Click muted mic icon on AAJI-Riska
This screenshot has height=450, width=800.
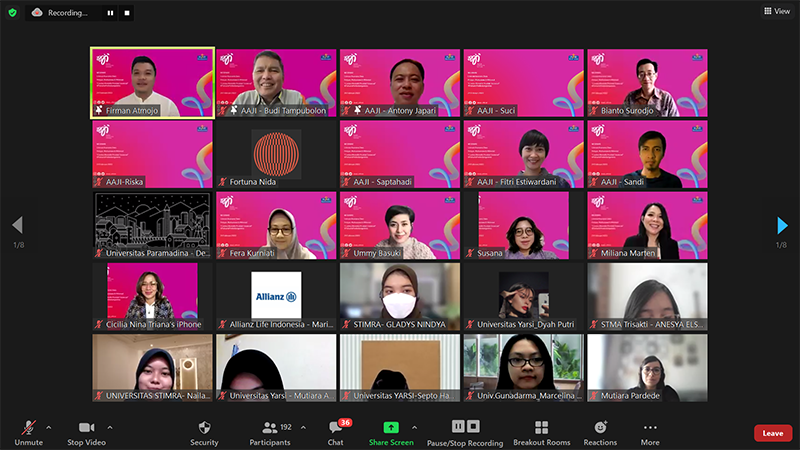pyautogui.click(x=99, y=182)
